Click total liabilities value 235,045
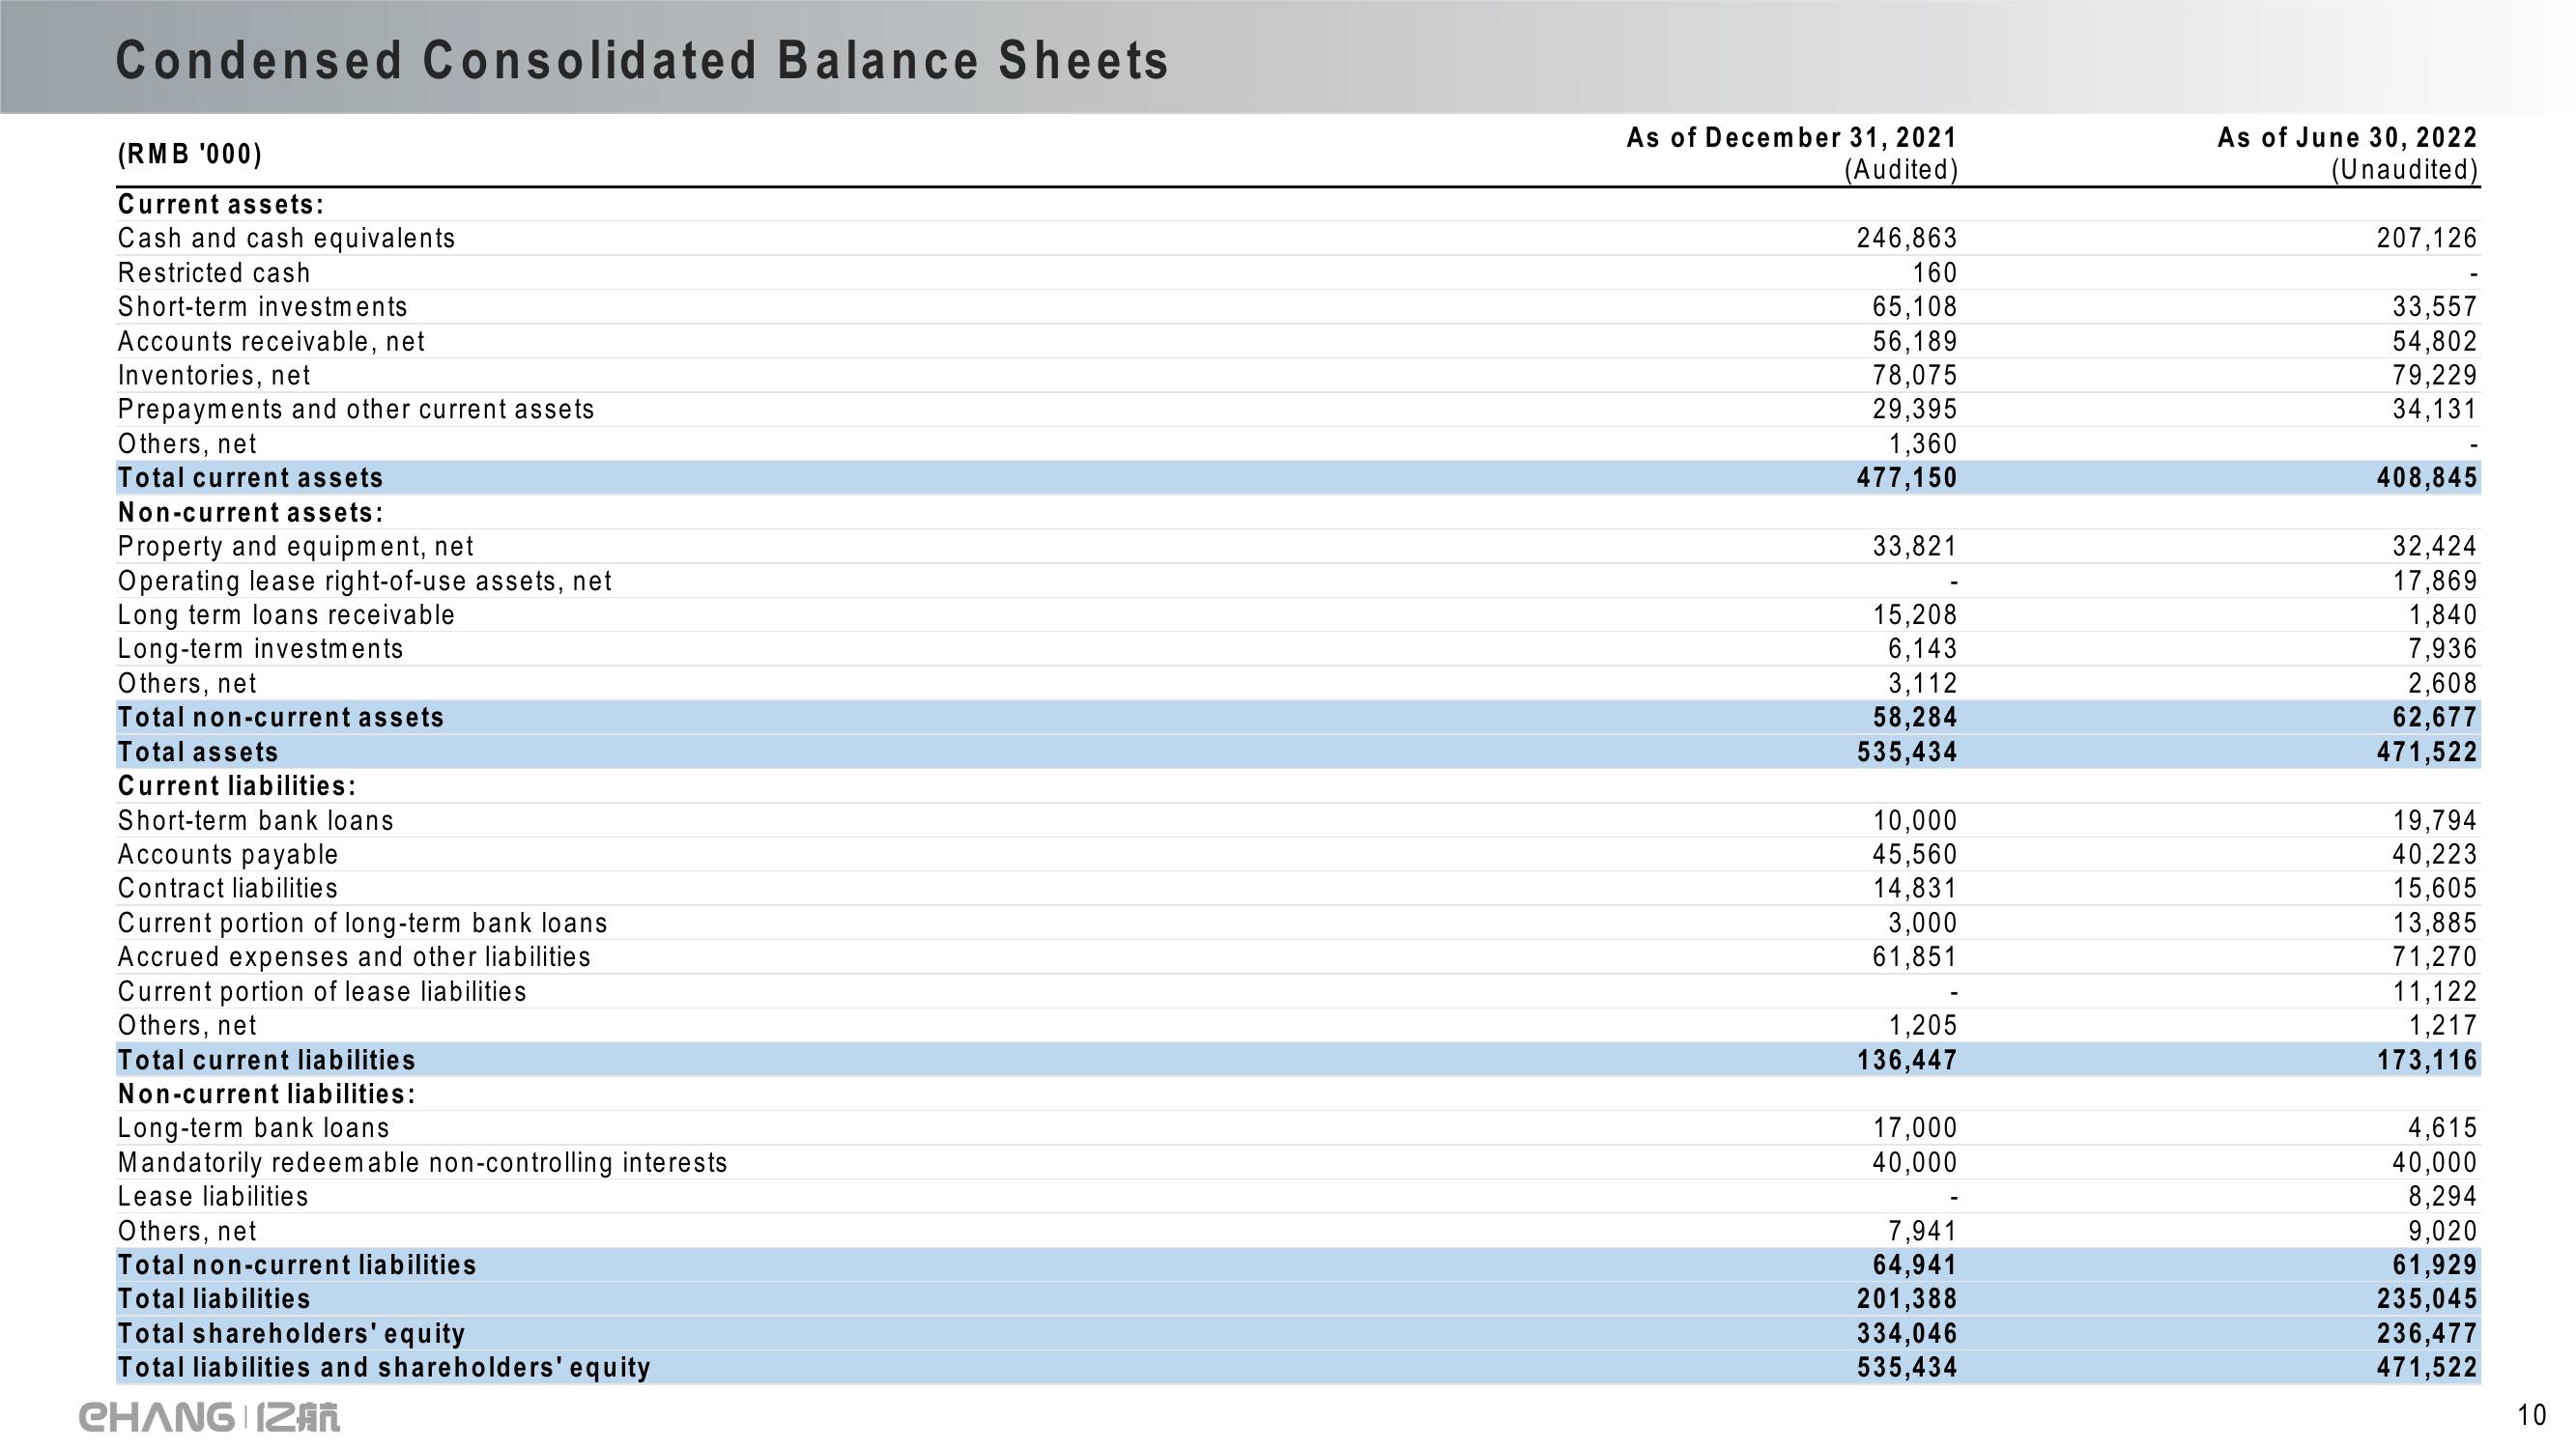Viewport: 2576px width, 1449px height. [x=2428, y=1299]
